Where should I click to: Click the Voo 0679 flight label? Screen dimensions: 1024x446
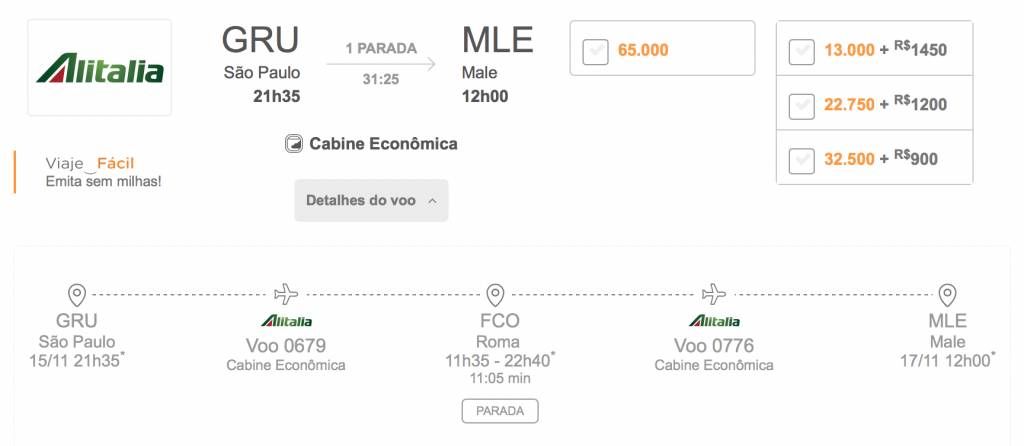[286, 345]
